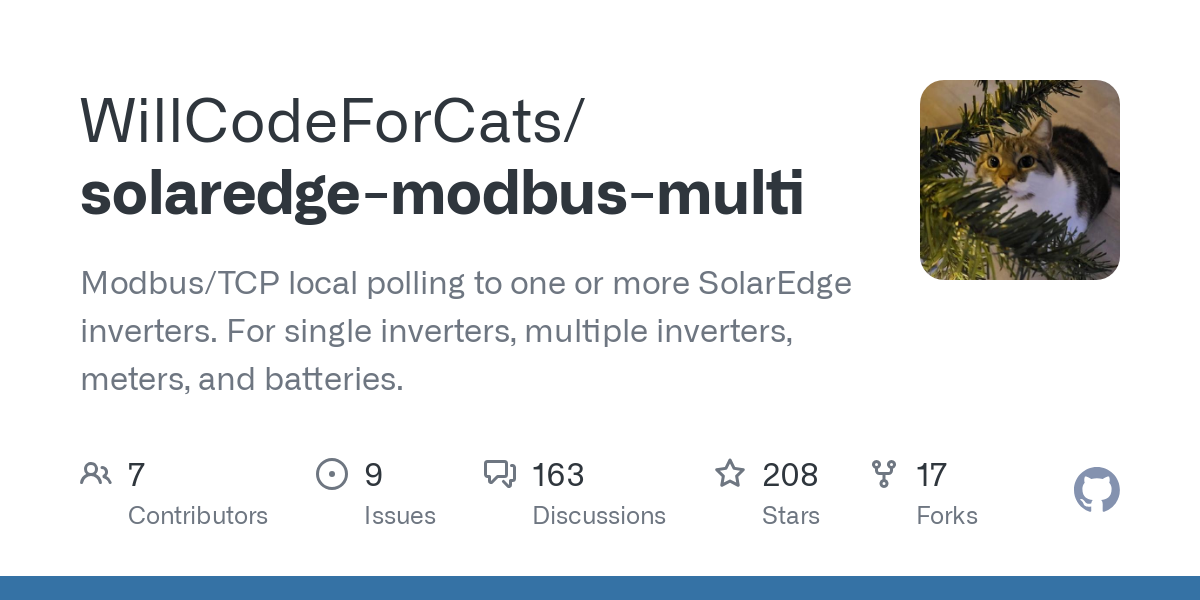Click the fork count 17

tap(931, 475)
